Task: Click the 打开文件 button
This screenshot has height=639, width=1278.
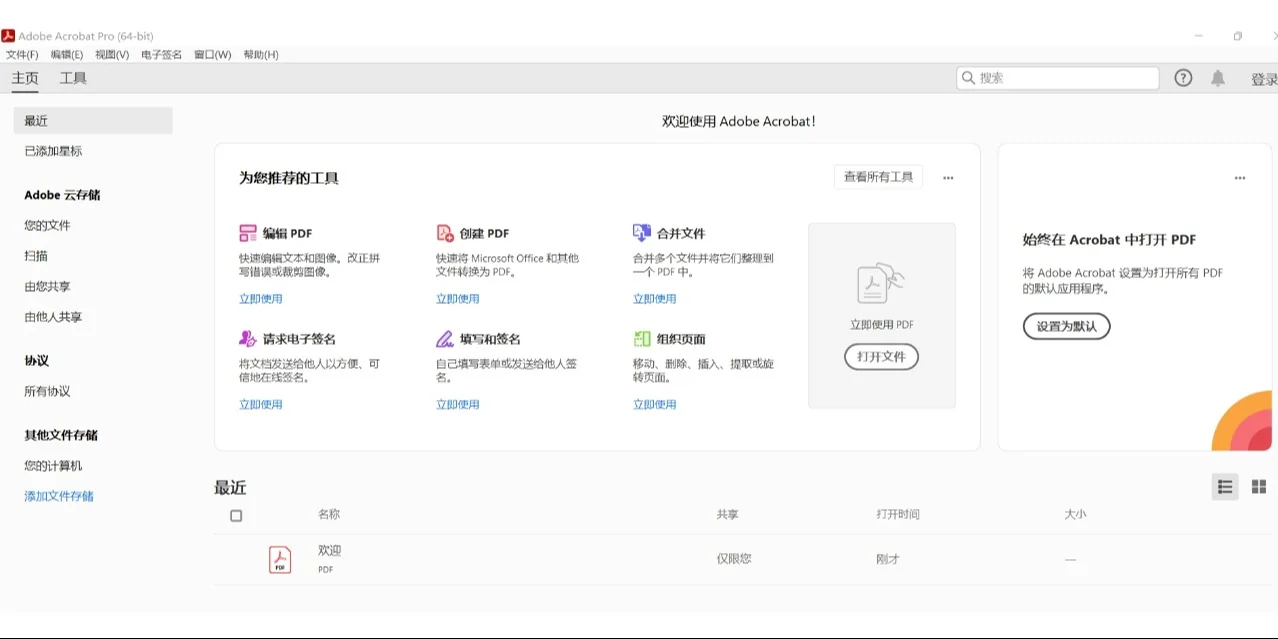Action: point(881,357)
